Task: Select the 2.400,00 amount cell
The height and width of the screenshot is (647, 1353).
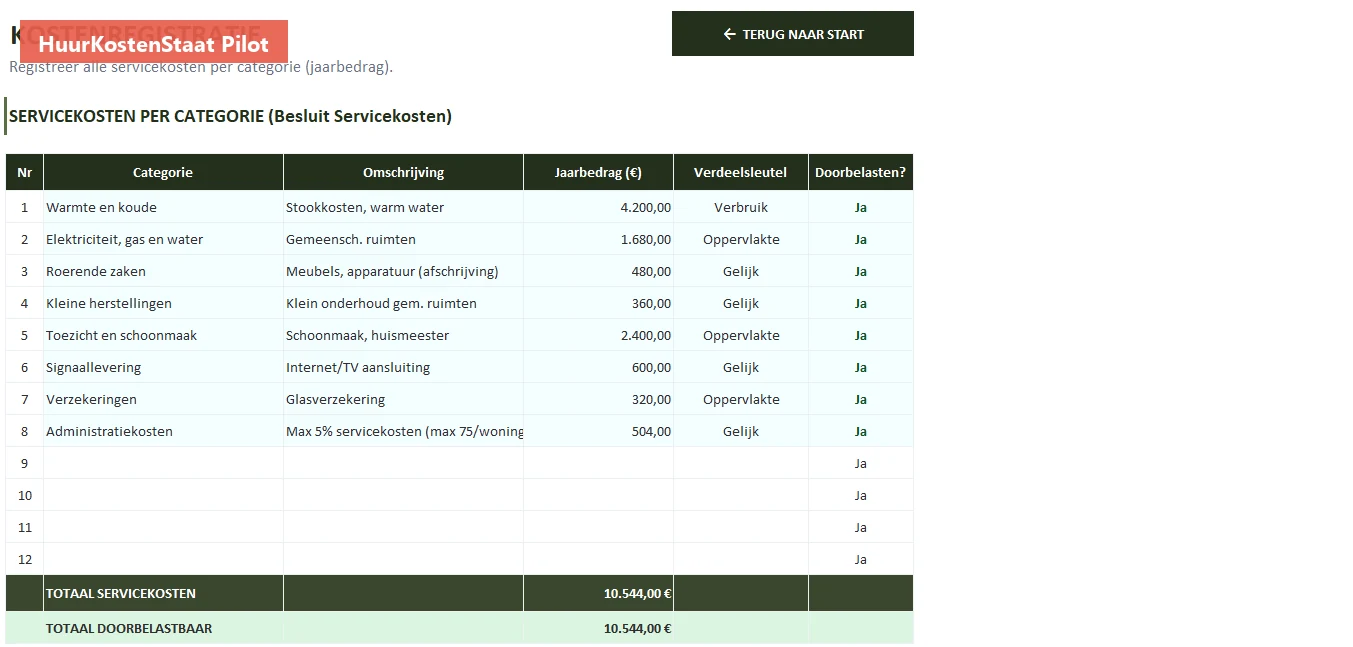Action: coord(598,335)
